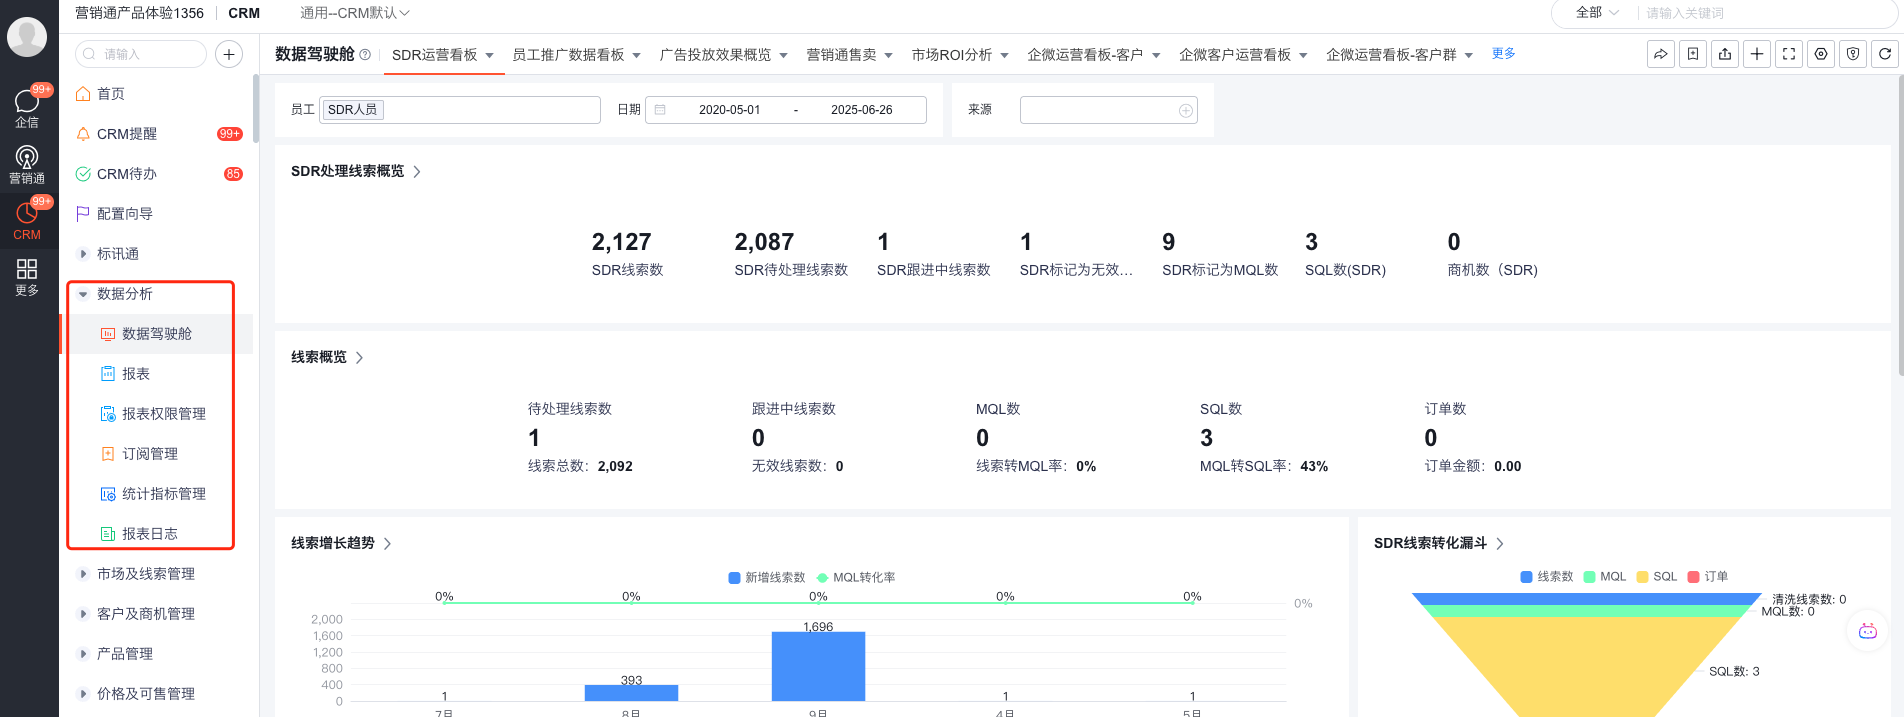This screenshot has height=717, width=1904.
Task: Click the bookmark add toolbar icon
Action: (x=1693, y=54)
